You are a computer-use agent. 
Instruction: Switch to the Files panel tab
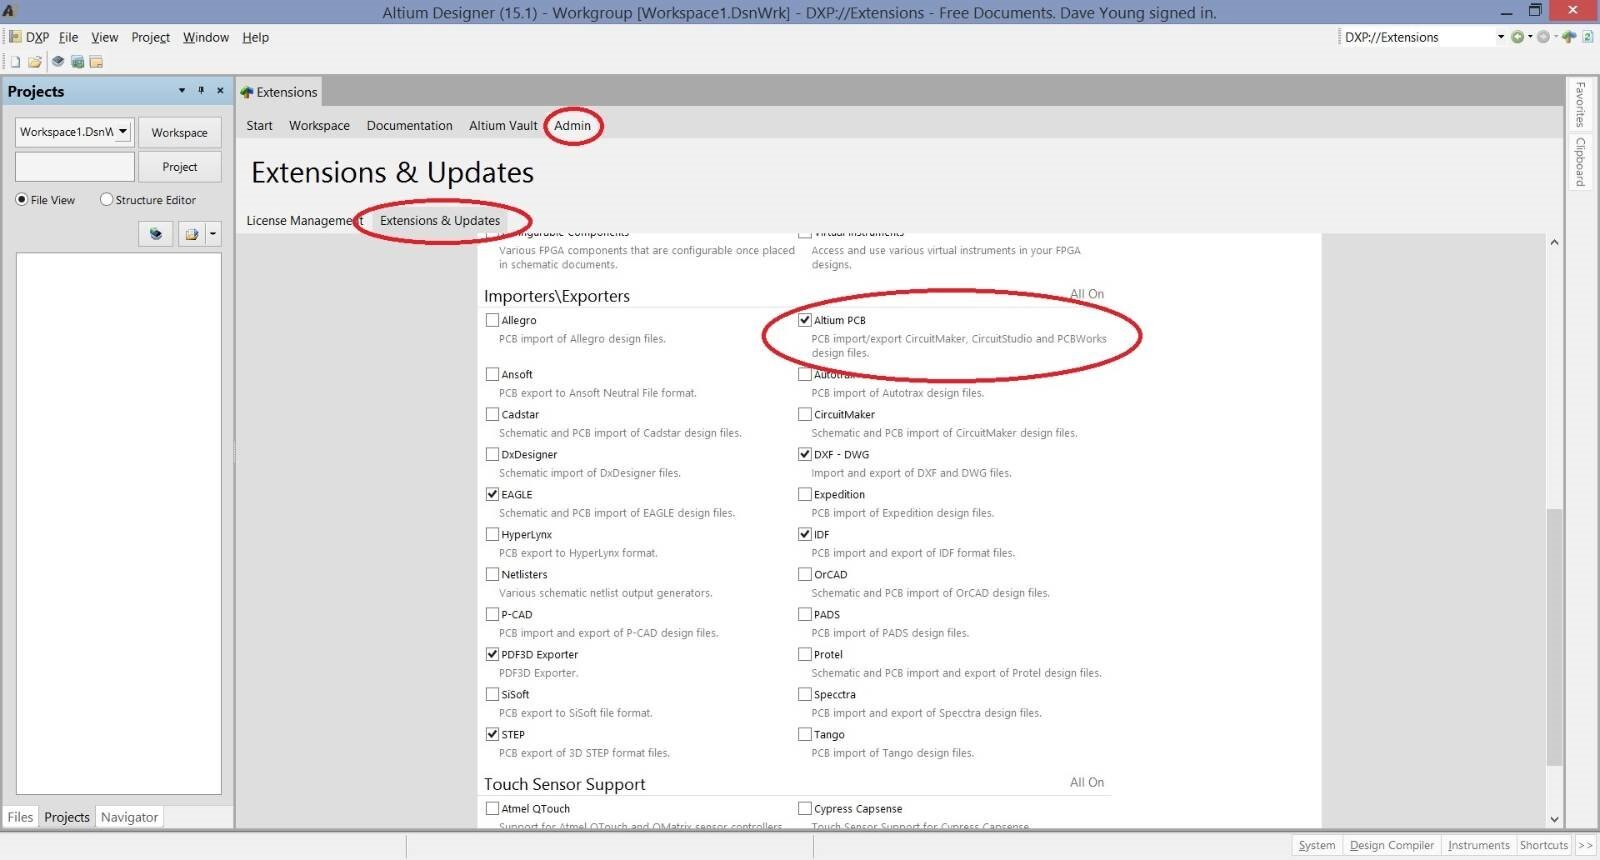[20, 817]
